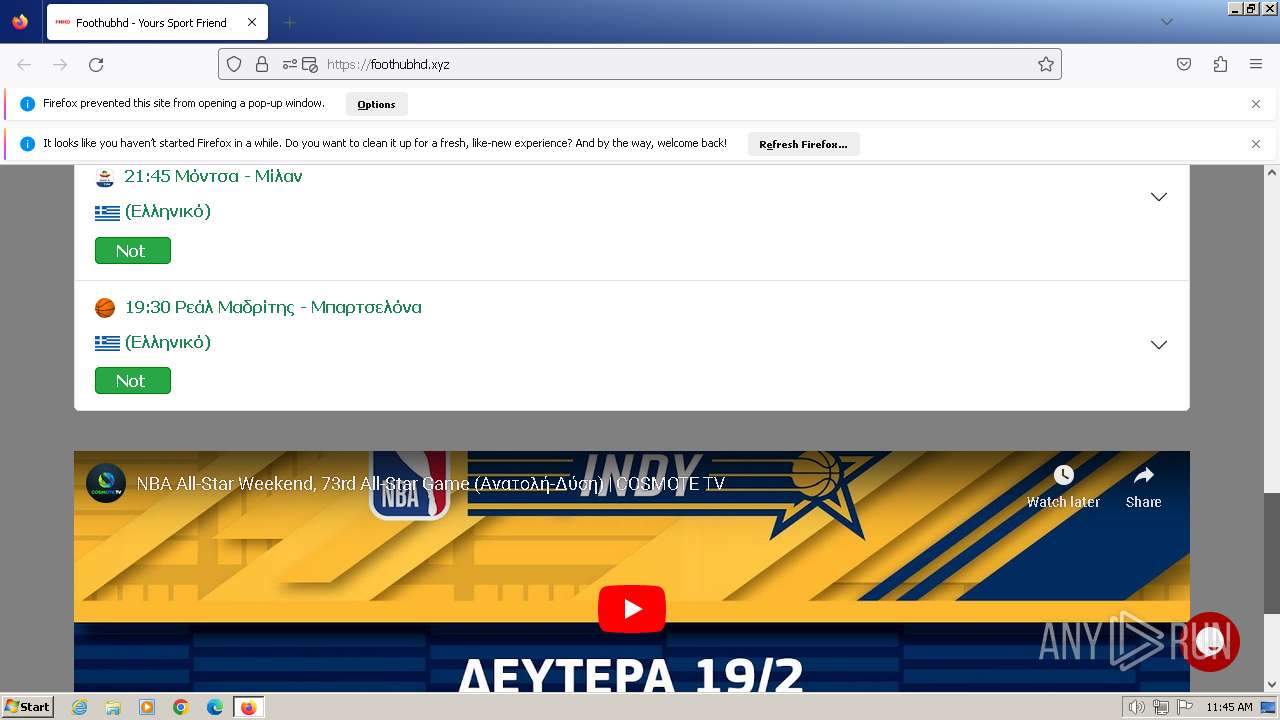This screenshot has width=1280, height=720.
Task: Switch to Firefox taskbar button
Action: tap(249, 707)
